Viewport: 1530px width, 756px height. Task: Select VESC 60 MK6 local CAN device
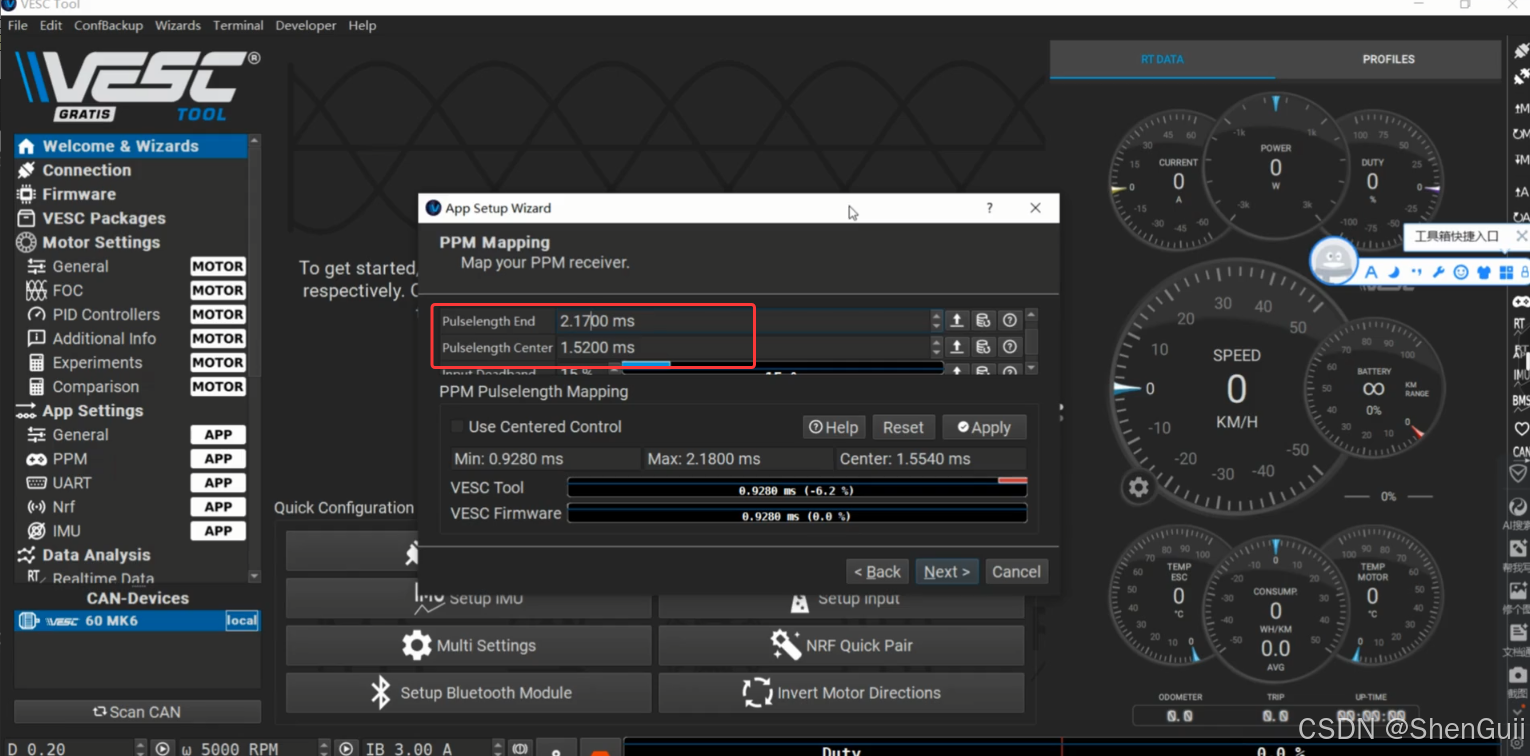pyautogui.click(x=137, y=620)
